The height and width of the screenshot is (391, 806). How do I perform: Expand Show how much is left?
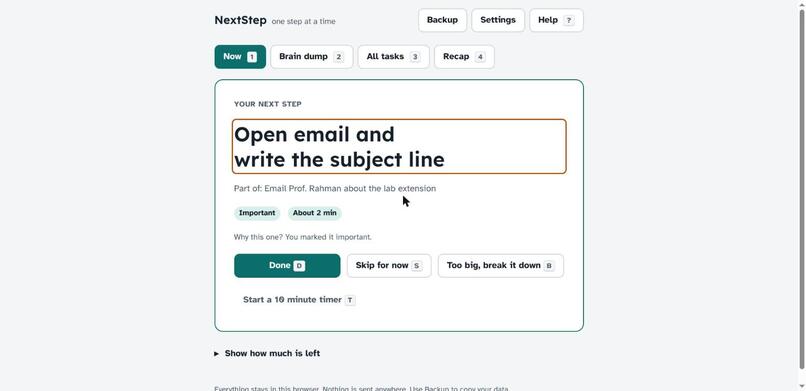pos(267,353)
